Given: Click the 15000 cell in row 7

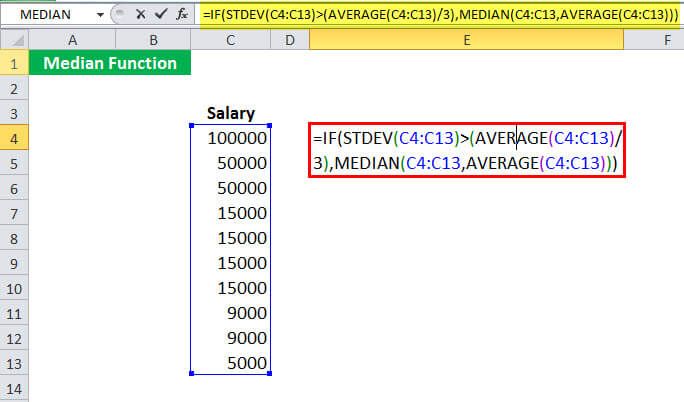Looking at the screenshot, I should [x=230, y=213].
